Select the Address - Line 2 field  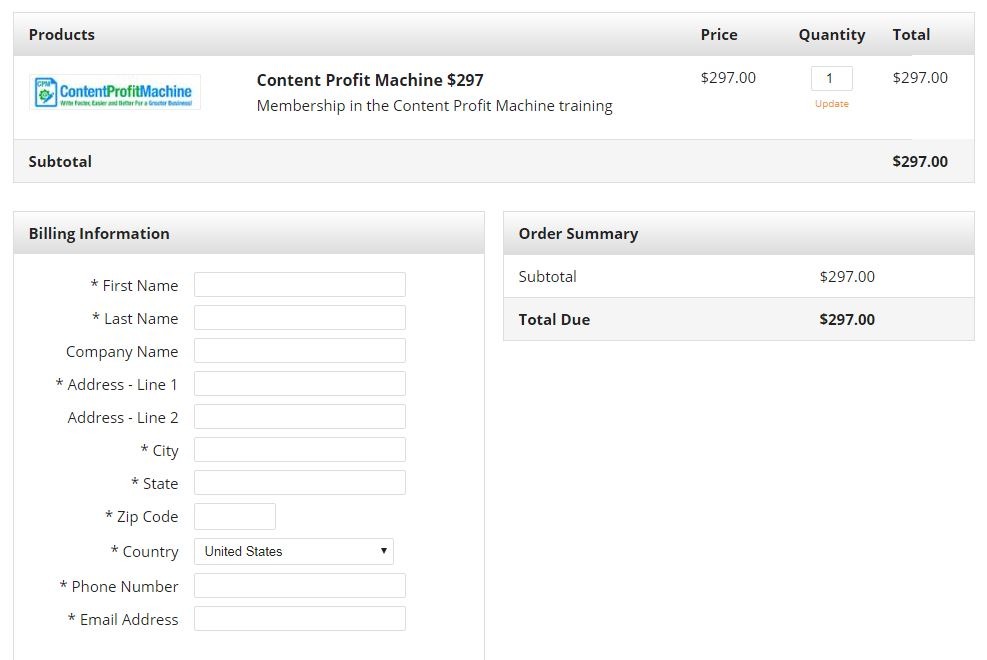point(299,417)
